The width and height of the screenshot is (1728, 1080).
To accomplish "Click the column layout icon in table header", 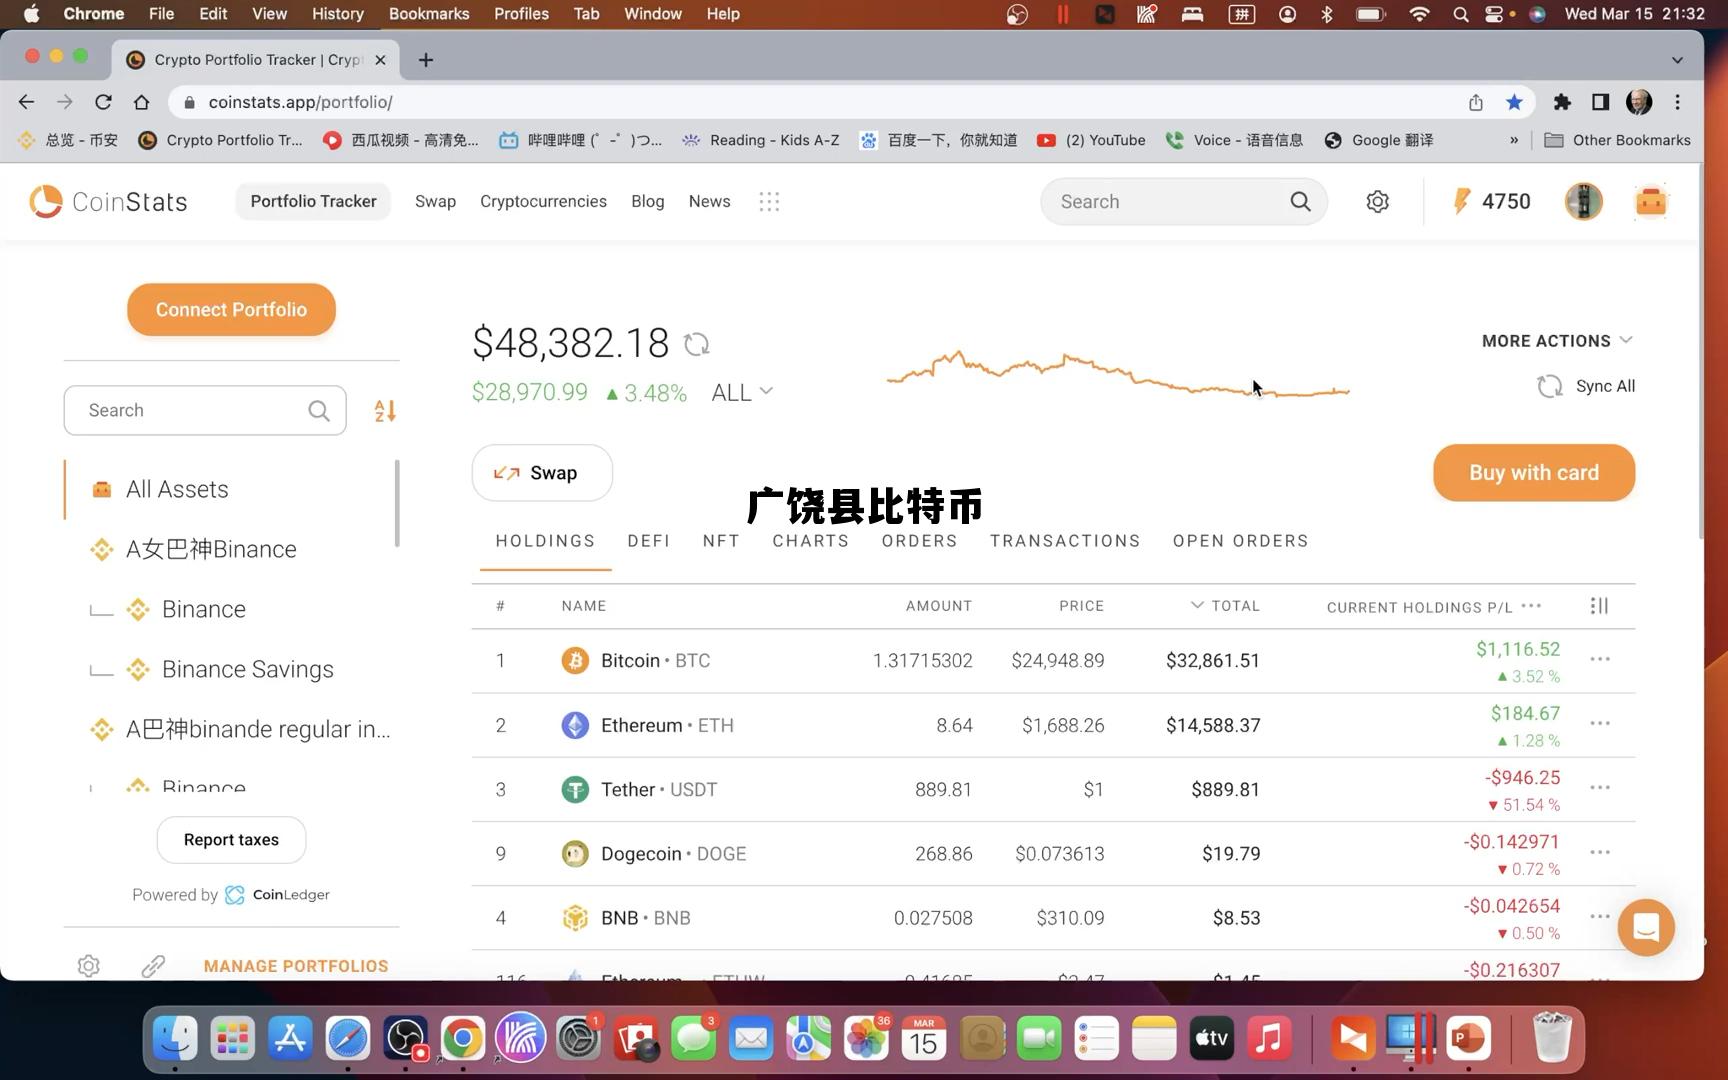I will pos(1599,606).
